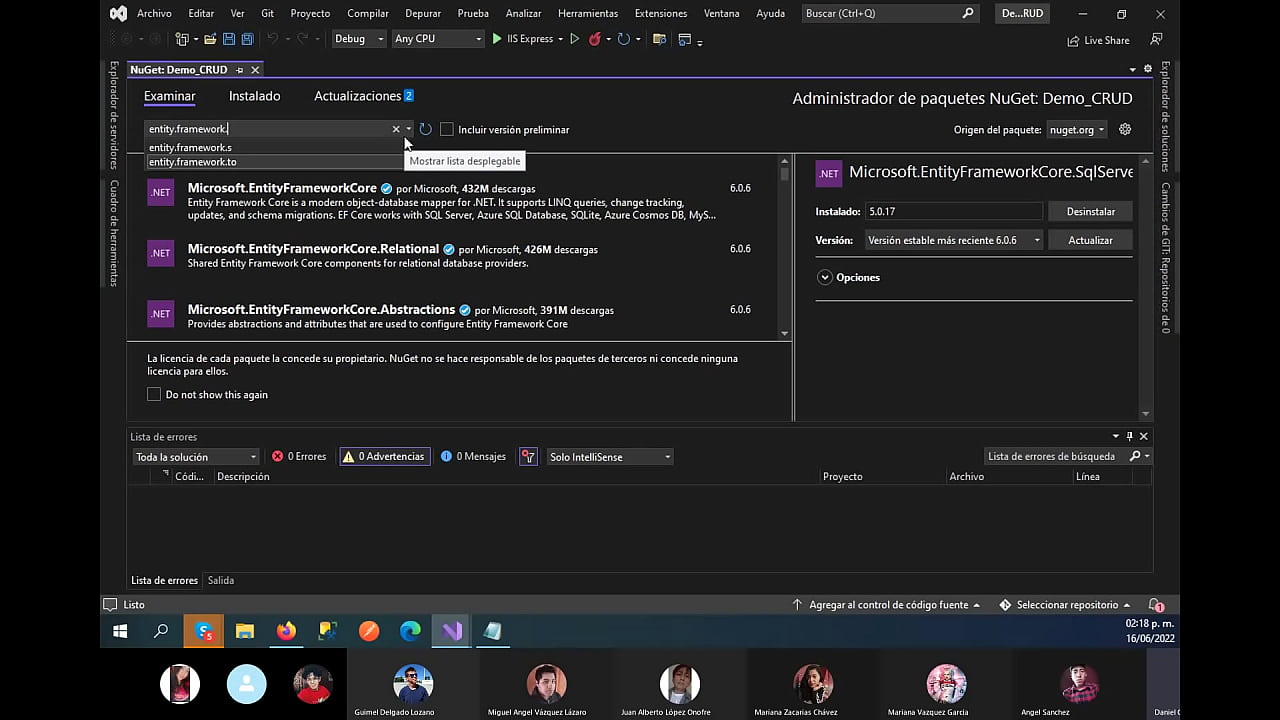Viewport: 1280px width, 720px height.
Task: Switch to the Instalado tab
Action: pyautogui.click(x=254, y=95)
